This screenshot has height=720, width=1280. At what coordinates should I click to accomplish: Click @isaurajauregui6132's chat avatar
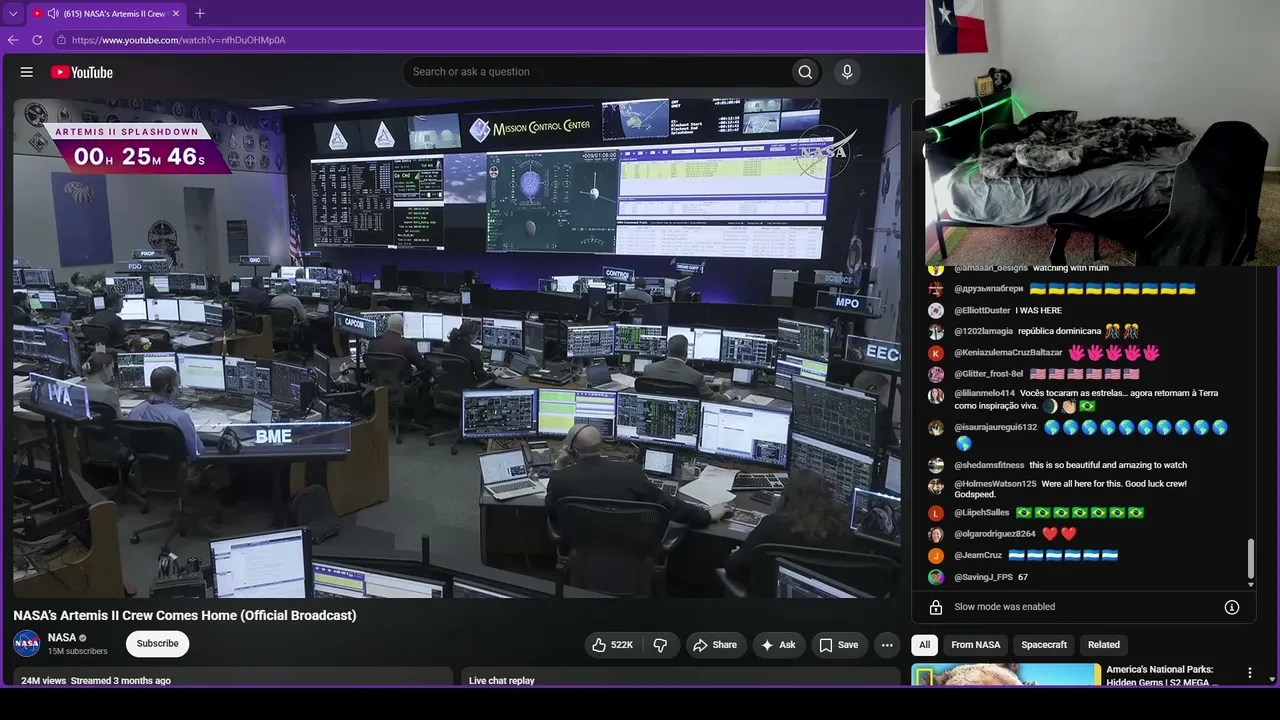pyautogui.click(x=936, y=428)
